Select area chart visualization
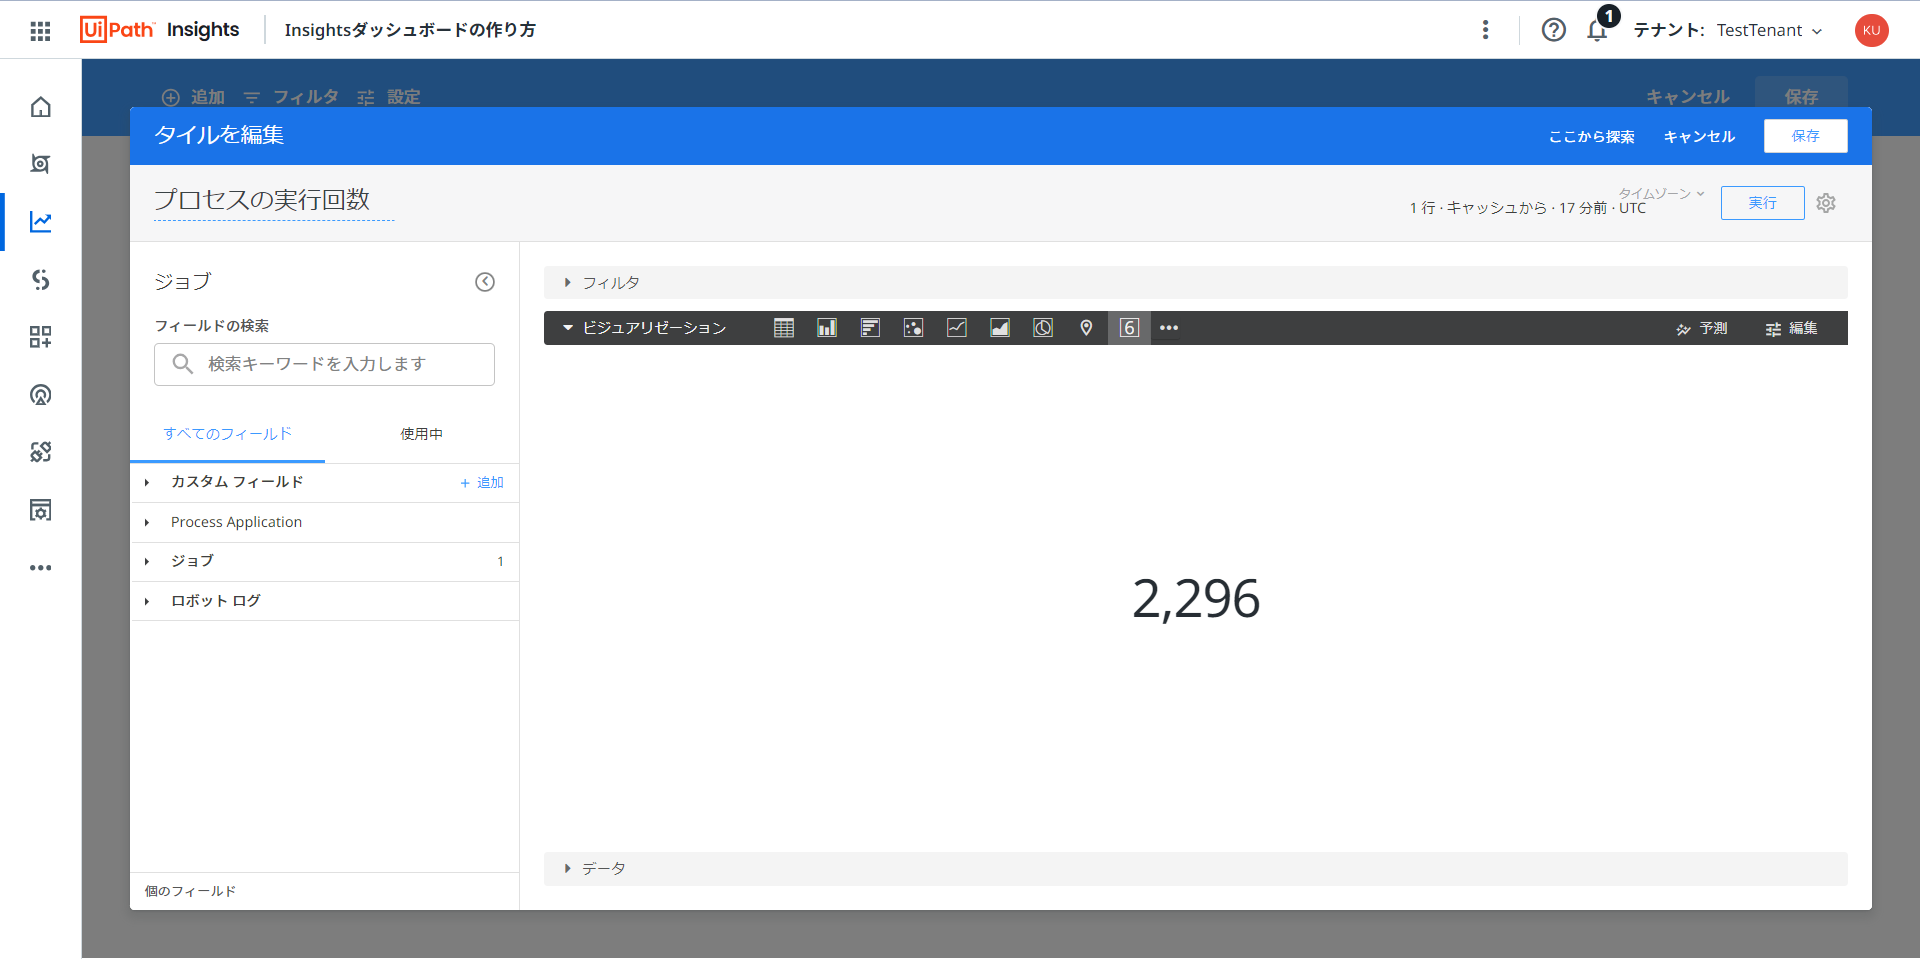 1000,328
